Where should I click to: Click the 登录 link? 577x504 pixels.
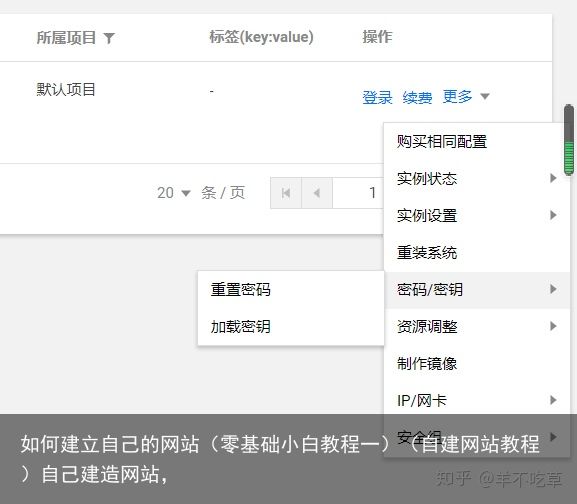coord(377,97)
